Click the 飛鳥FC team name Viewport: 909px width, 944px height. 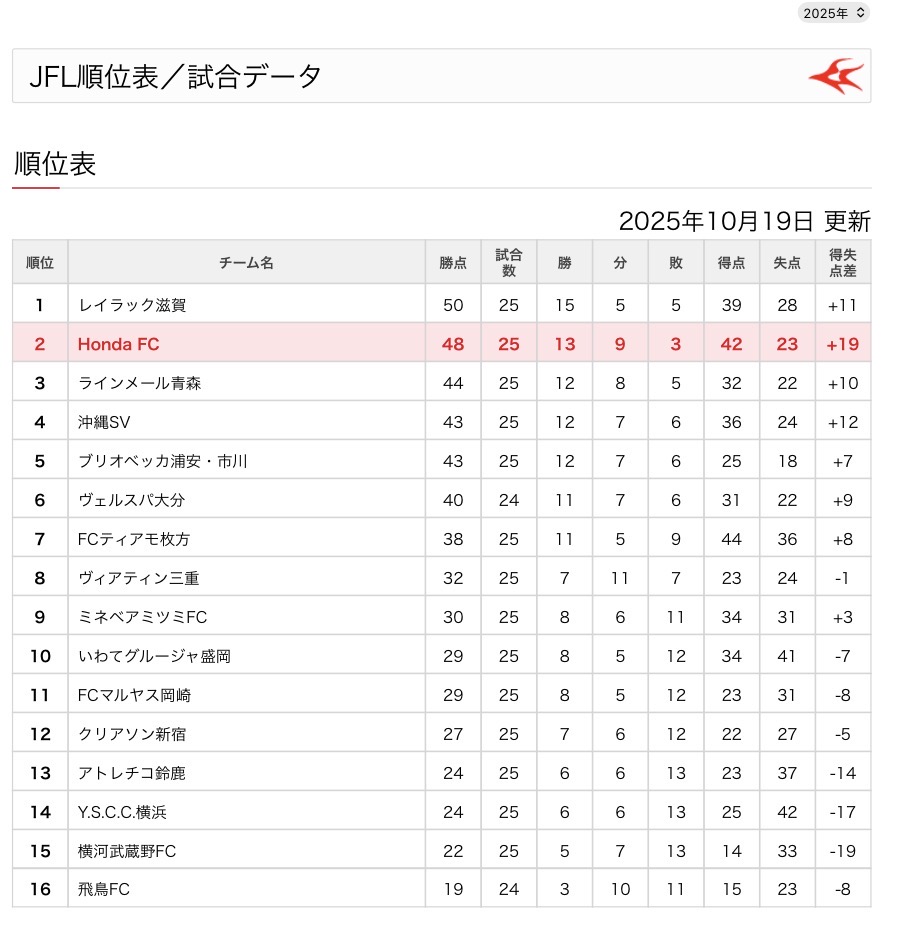tap(104, 890)
